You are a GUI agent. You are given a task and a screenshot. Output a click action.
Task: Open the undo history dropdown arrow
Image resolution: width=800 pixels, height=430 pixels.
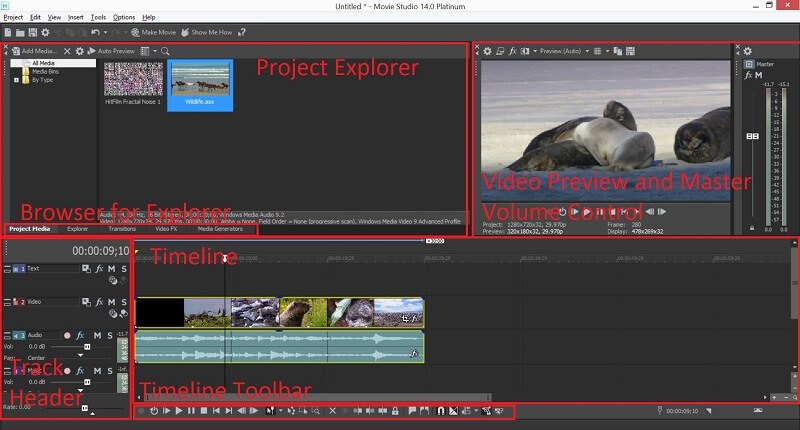(x=105, y=33)
